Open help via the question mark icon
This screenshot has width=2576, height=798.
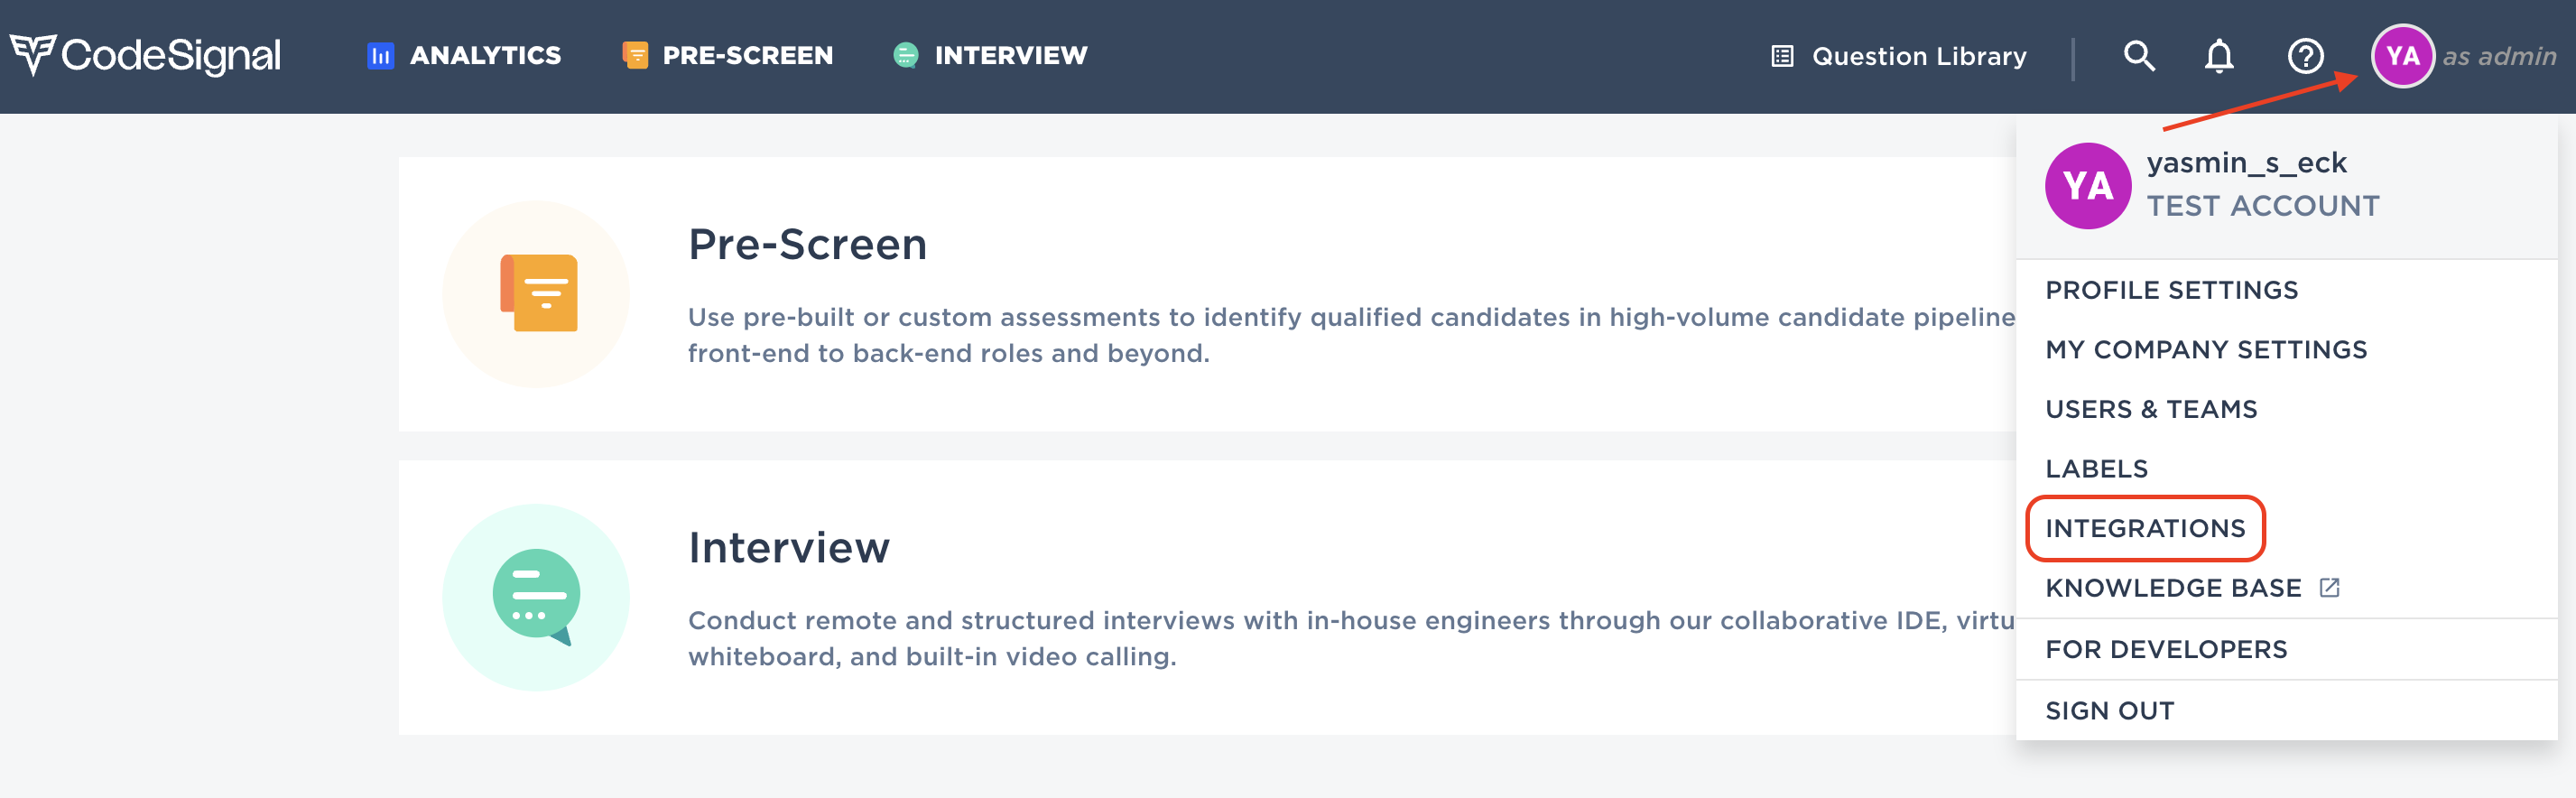[2305, 55]
